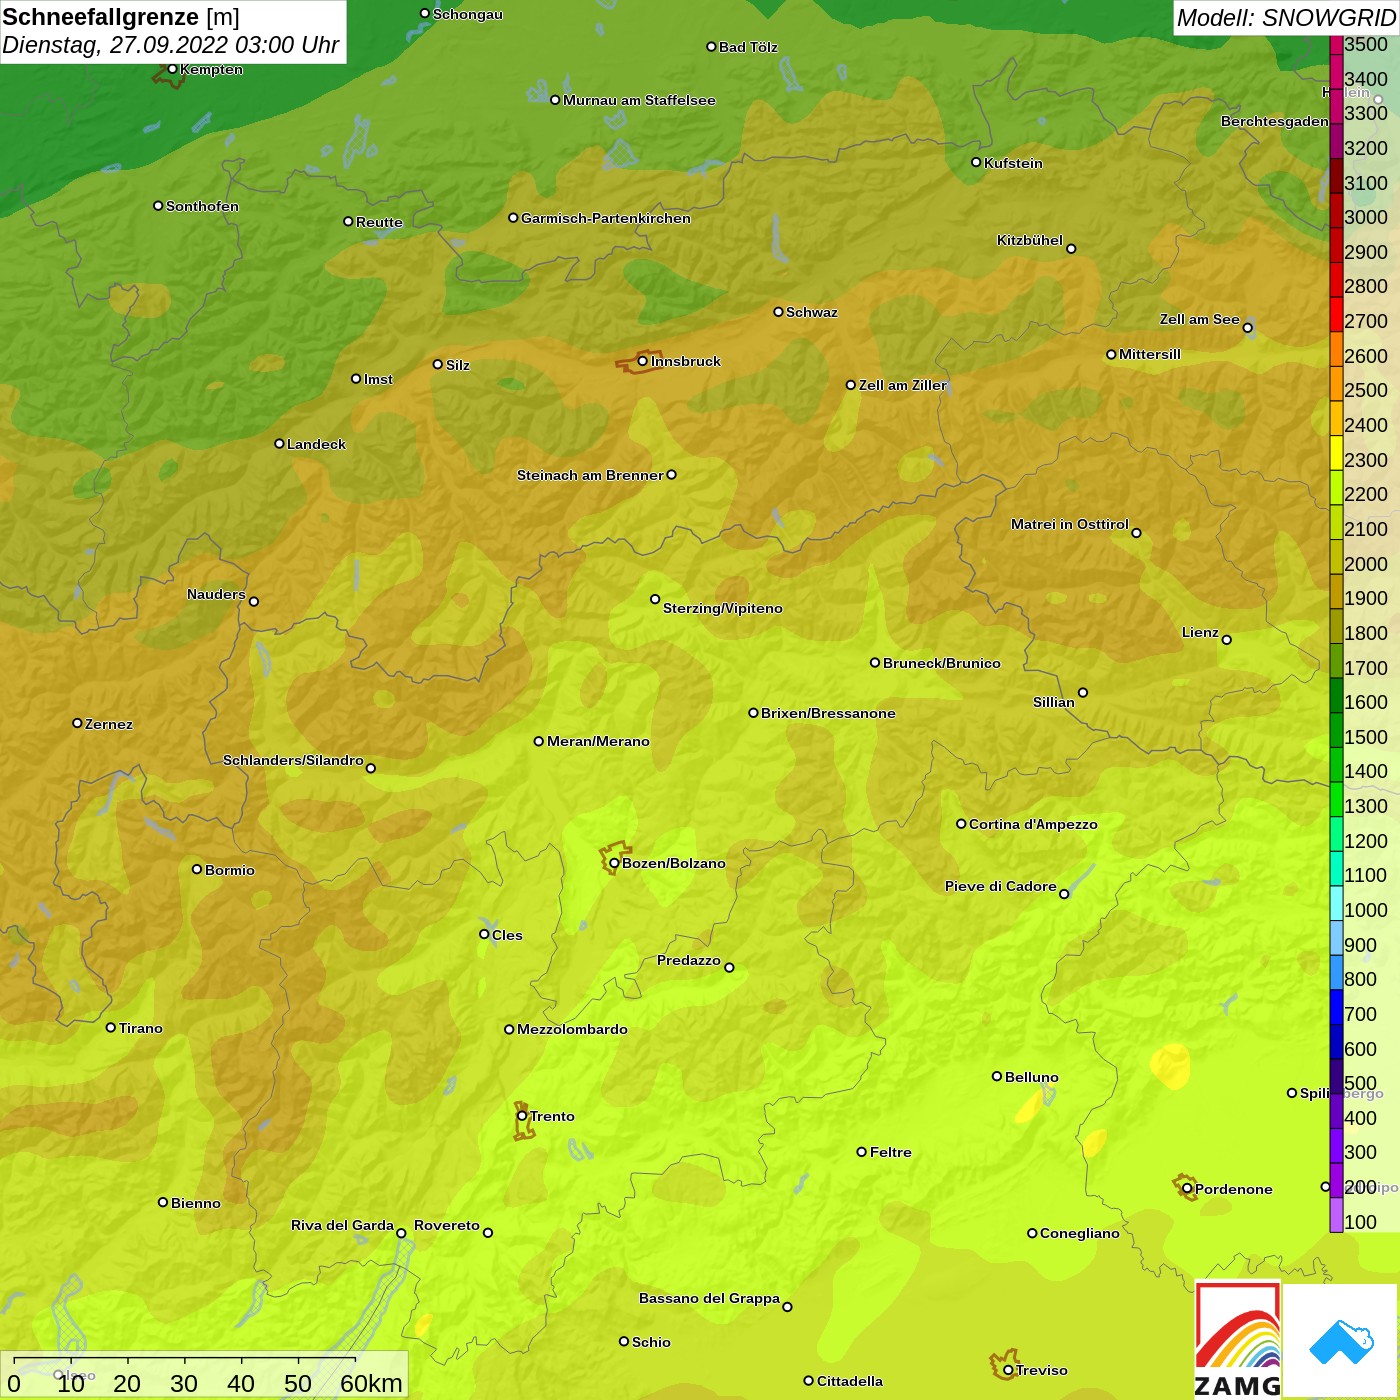This screenshot has height=1400, width=1400.
Task: Click the Brixen/Bressanone label
Action: (828, 713)
